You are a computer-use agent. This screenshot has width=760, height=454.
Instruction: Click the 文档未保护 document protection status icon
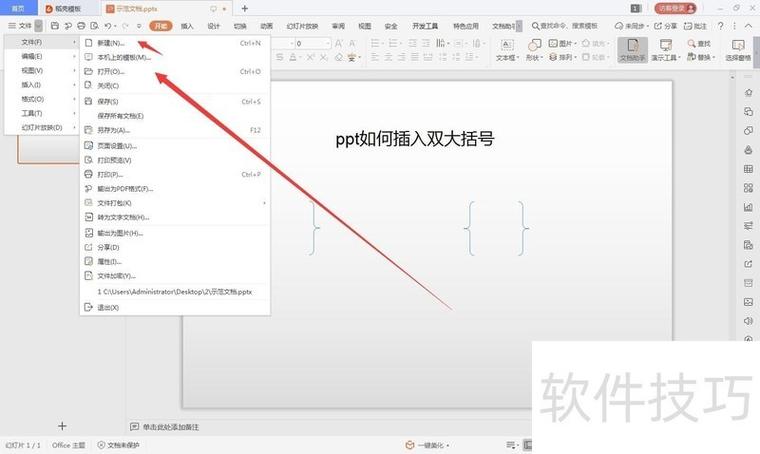(101, 445)
